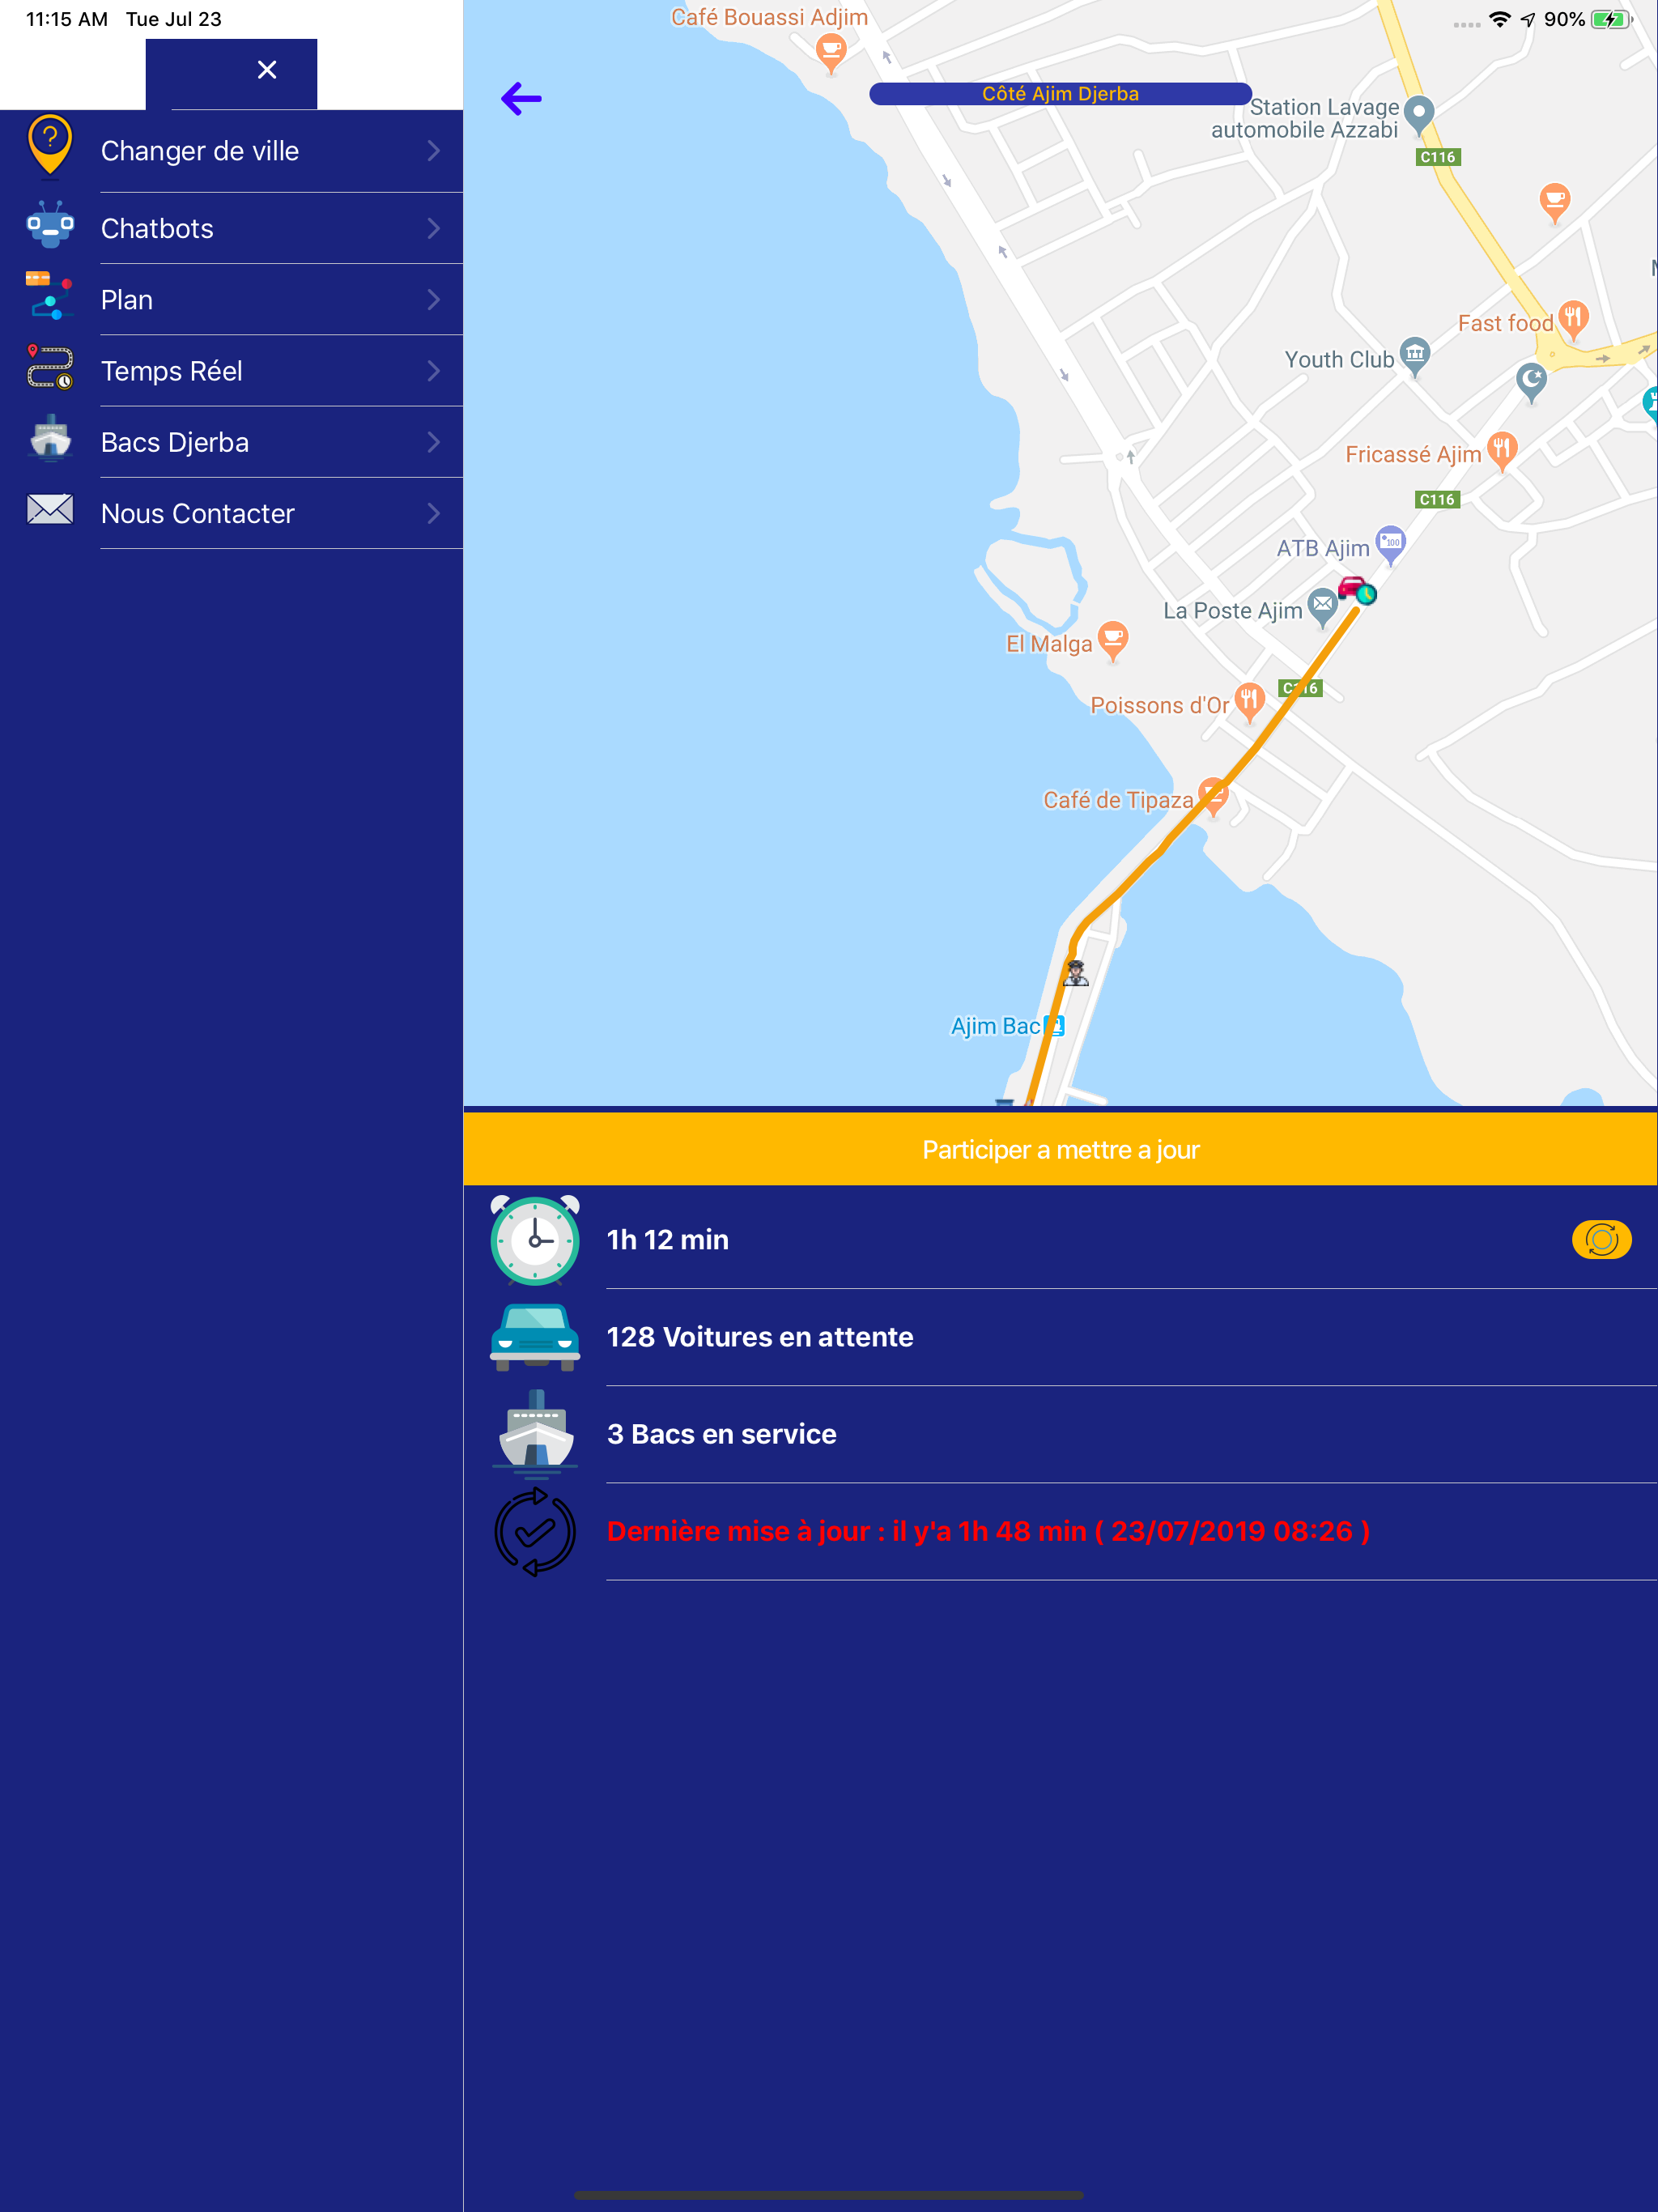Viewport: 1658px width, 2212px height.
Task: Tap Poissons d'Or restaurant pin
Action: [x=1249, y=701]
